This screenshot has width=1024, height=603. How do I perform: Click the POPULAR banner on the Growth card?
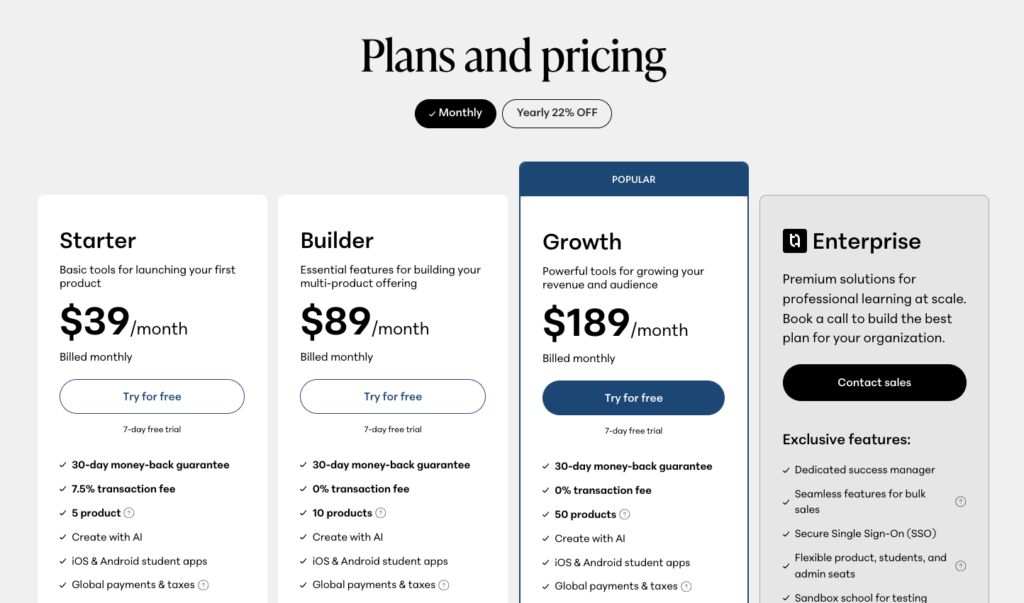633,178
